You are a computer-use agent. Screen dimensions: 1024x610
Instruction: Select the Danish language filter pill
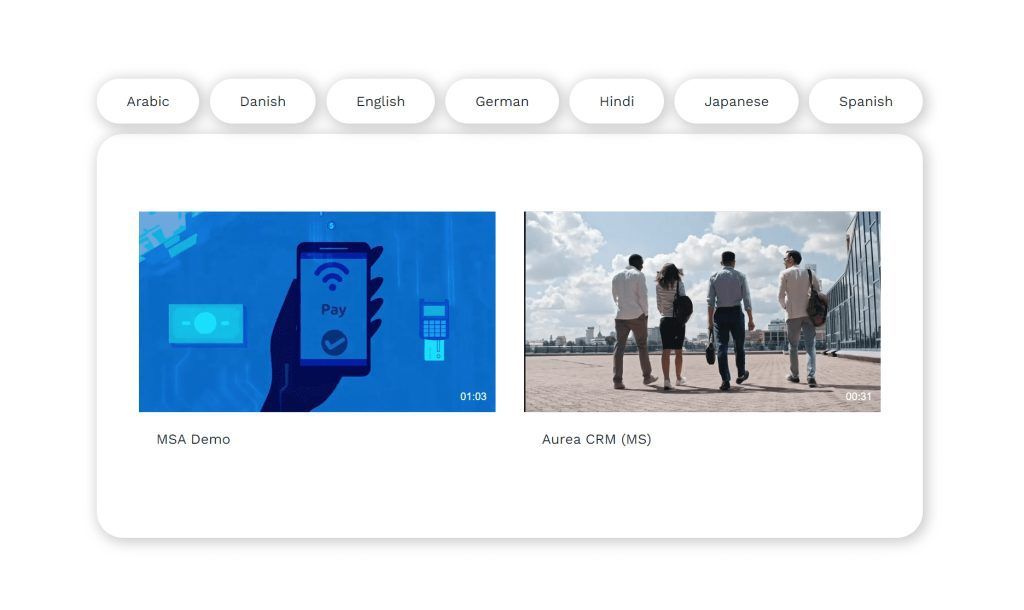tap(262, 101)
